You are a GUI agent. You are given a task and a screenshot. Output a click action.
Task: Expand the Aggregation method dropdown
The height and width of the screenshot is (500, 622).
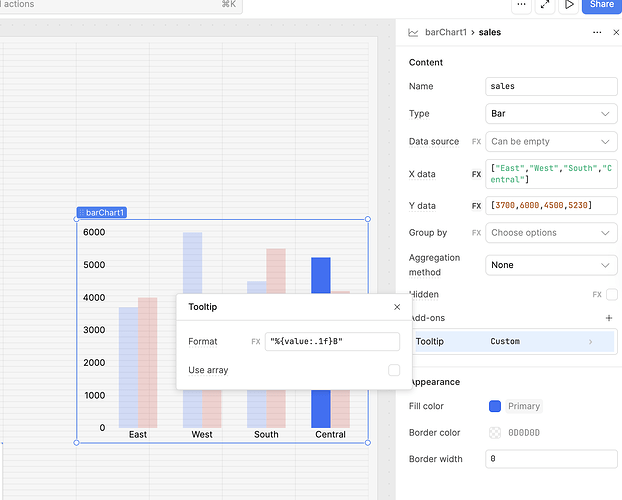[x=551, y=265]
